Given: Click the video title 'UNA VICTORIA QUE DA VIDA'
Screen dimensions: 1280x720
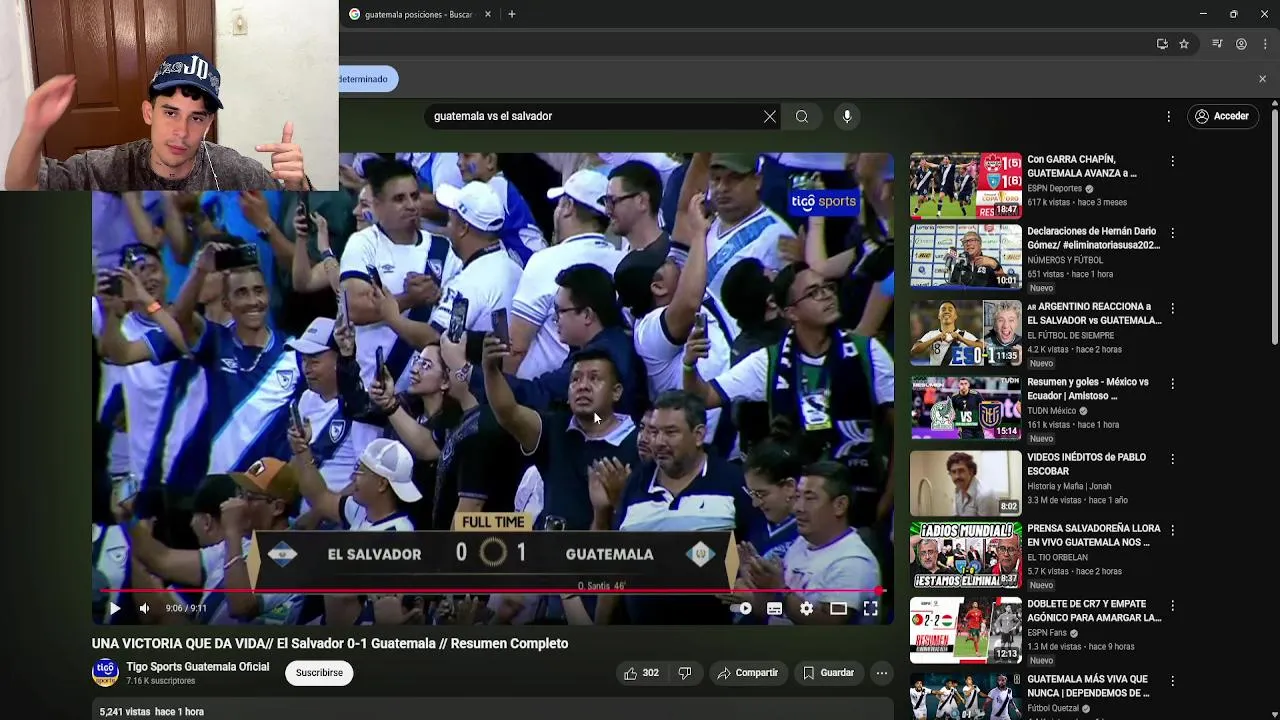Looking at the screenshot, I should click(330, 643).
